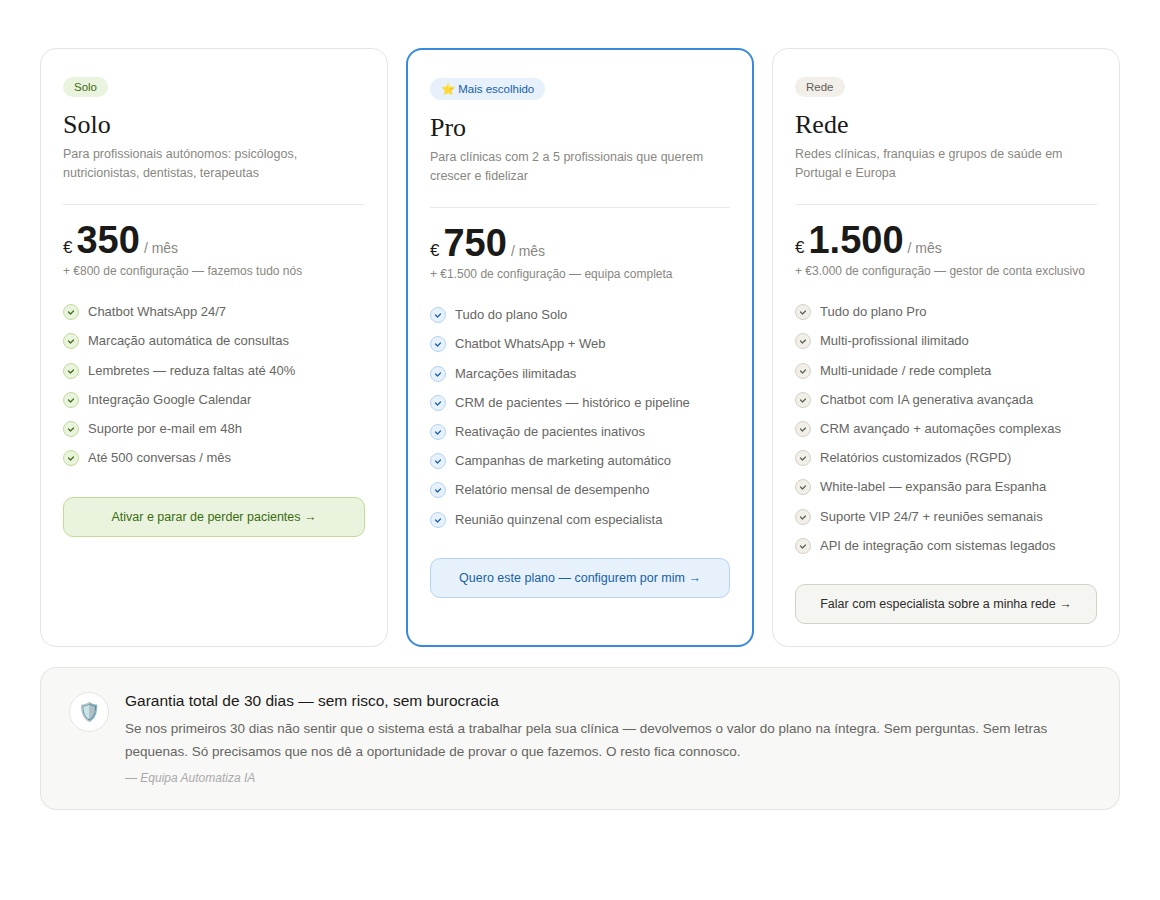Click blue check icon beside Marcações ilimitadas
Screen dimensions: 1160x900
pos(438,374)
